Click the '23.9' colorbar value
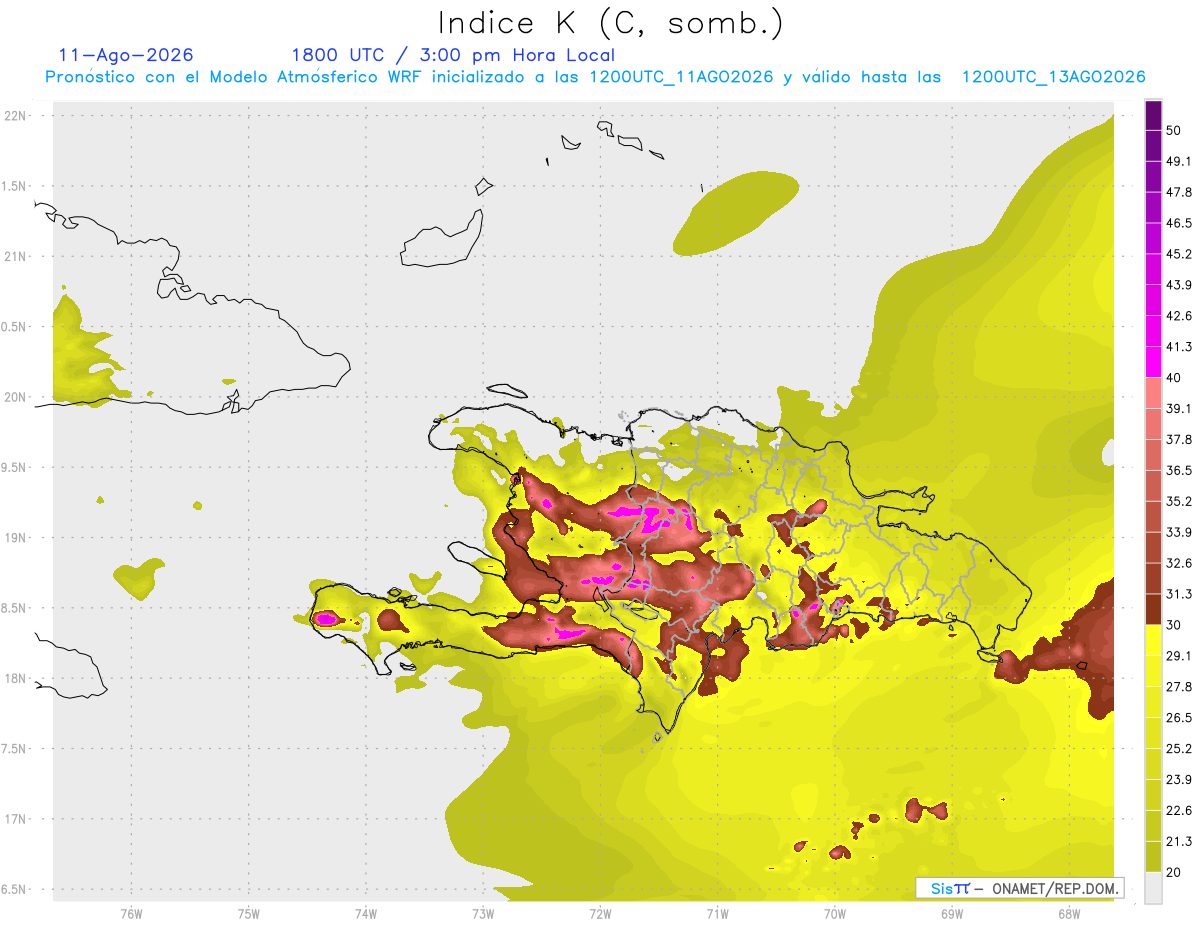 [1179, 780]
